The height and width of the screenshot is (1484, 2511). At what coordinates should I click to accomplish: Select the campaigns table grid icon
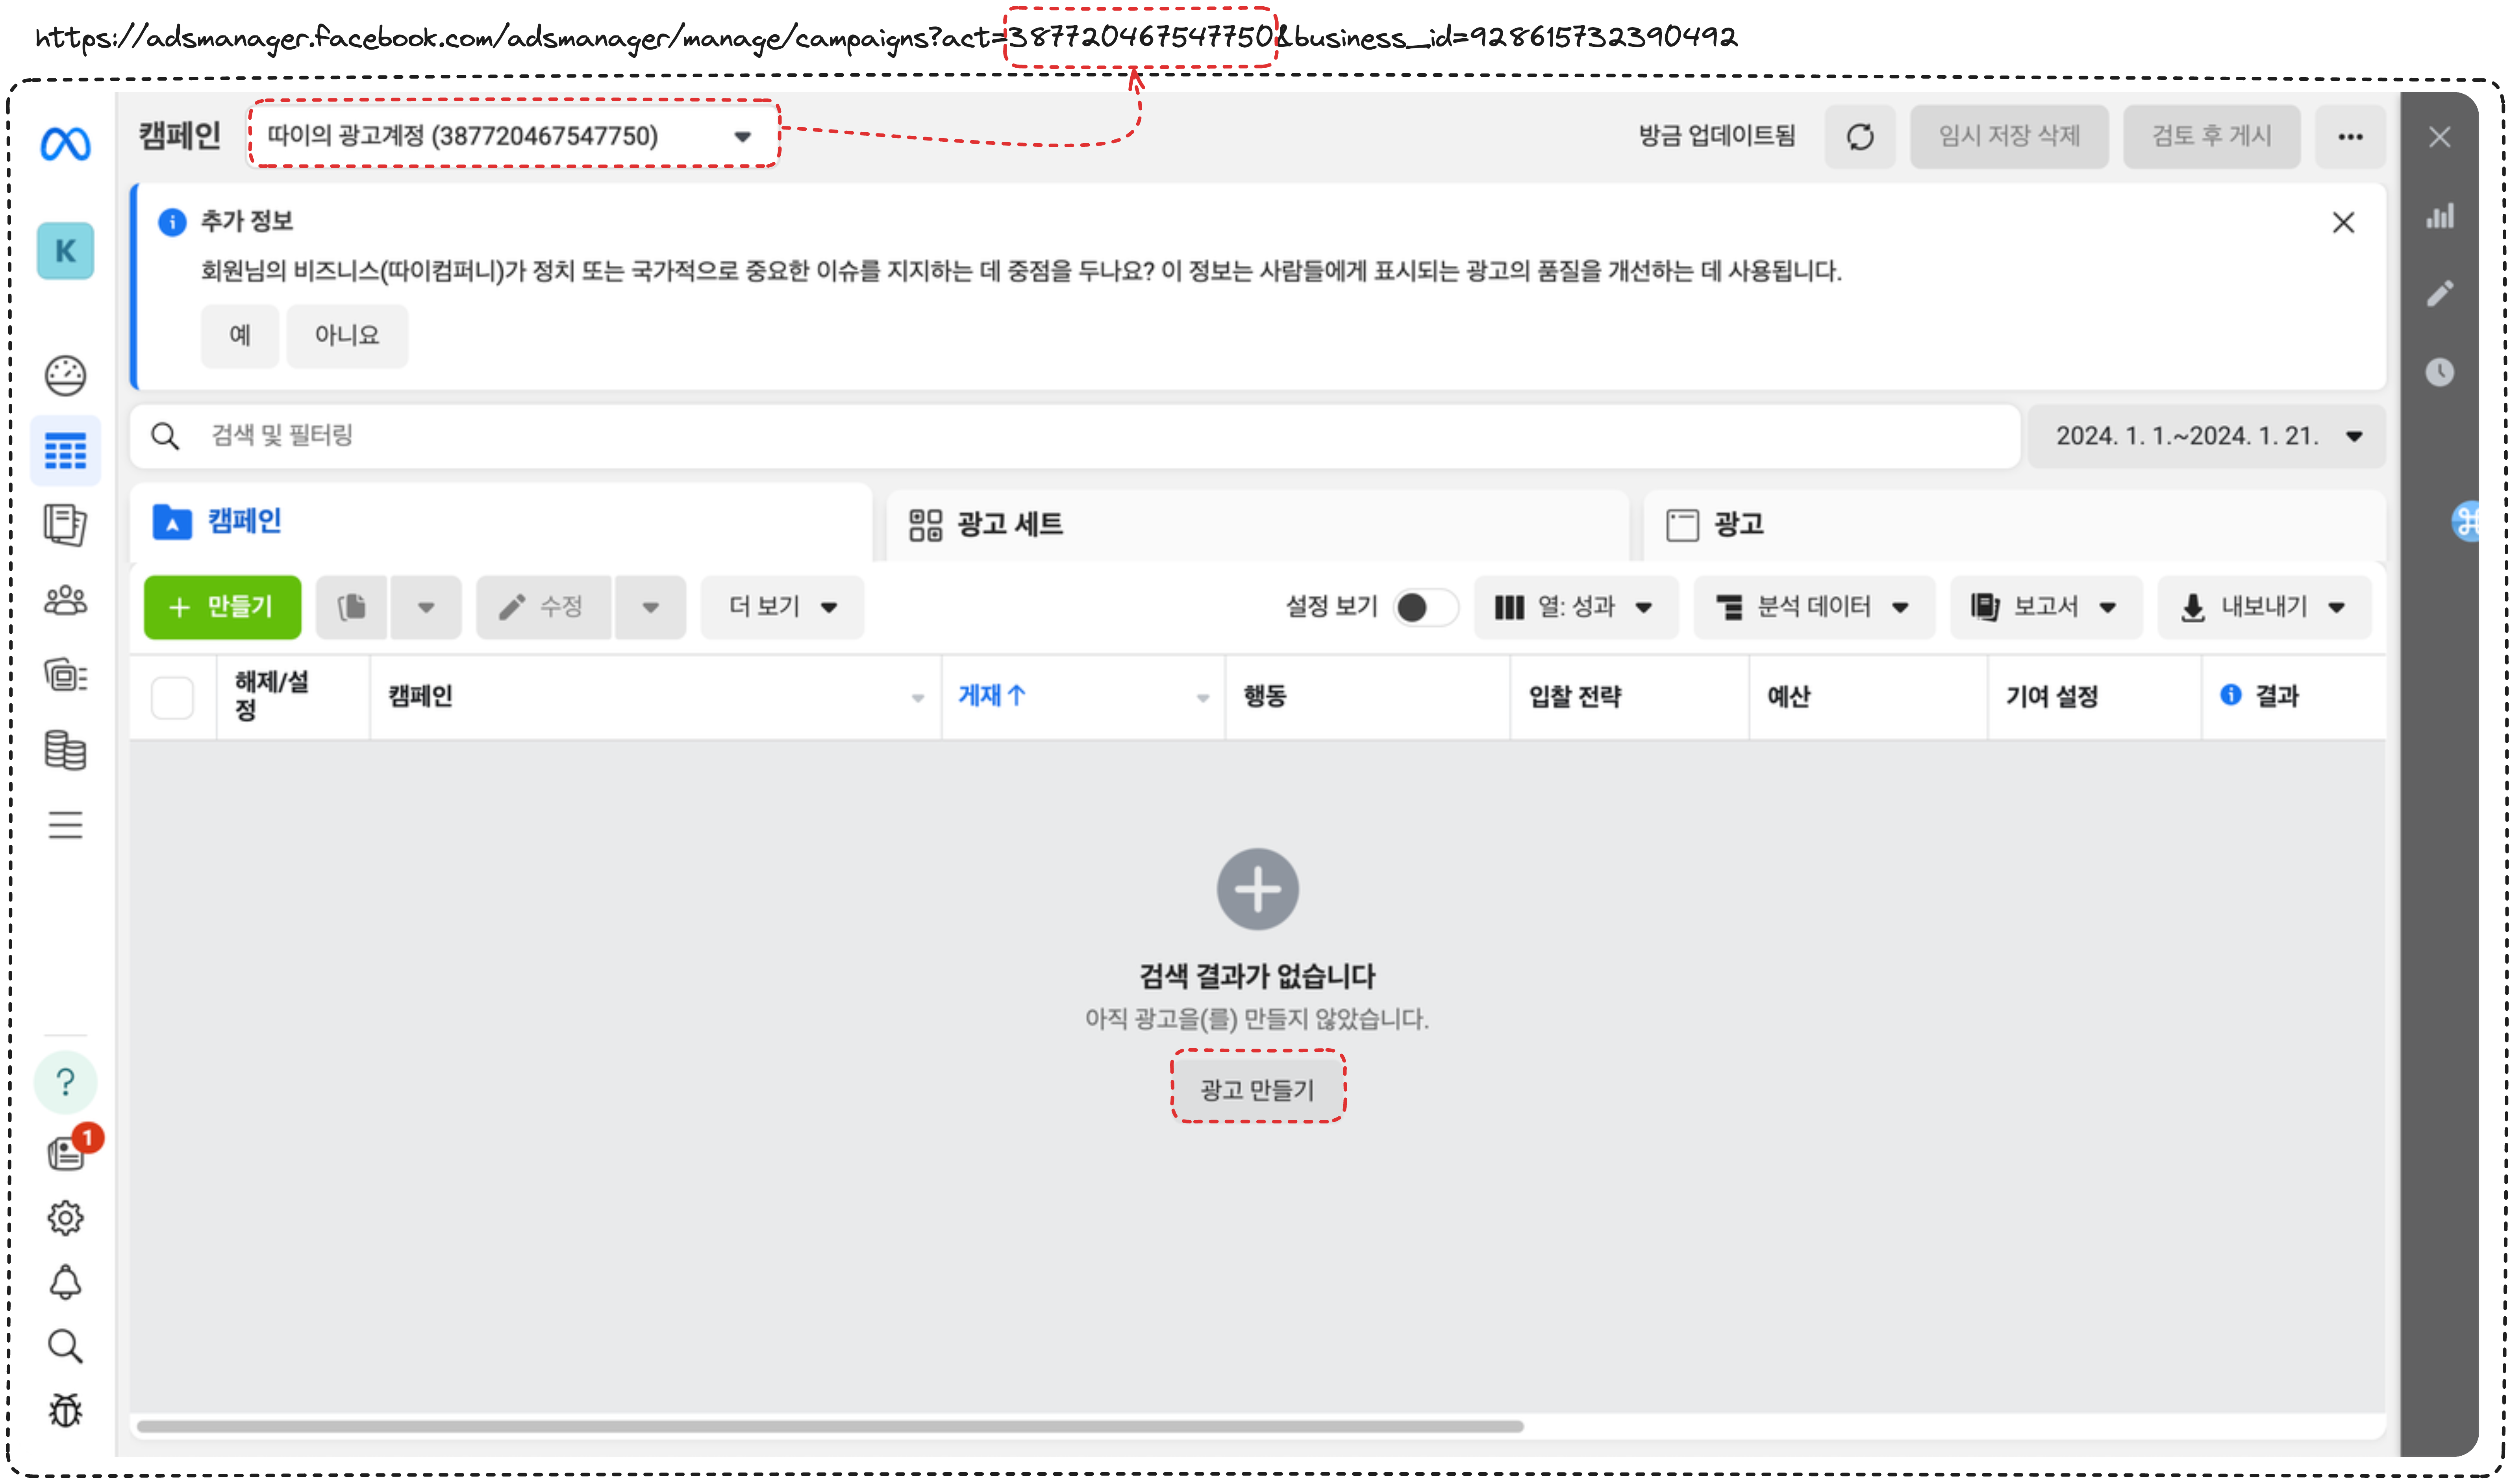65,451
